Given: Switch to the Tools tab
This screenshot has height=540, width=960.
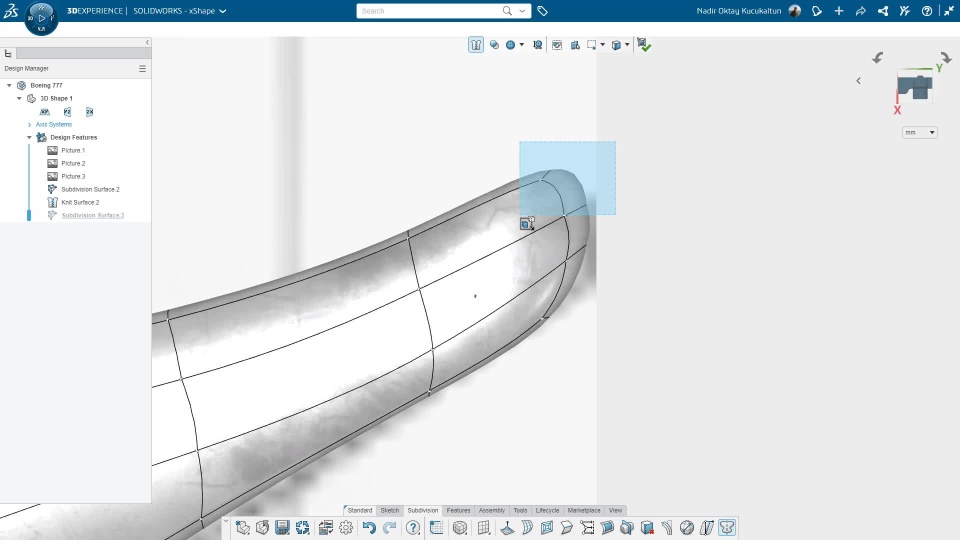Looking at the screenshot, I should point(520,510).
